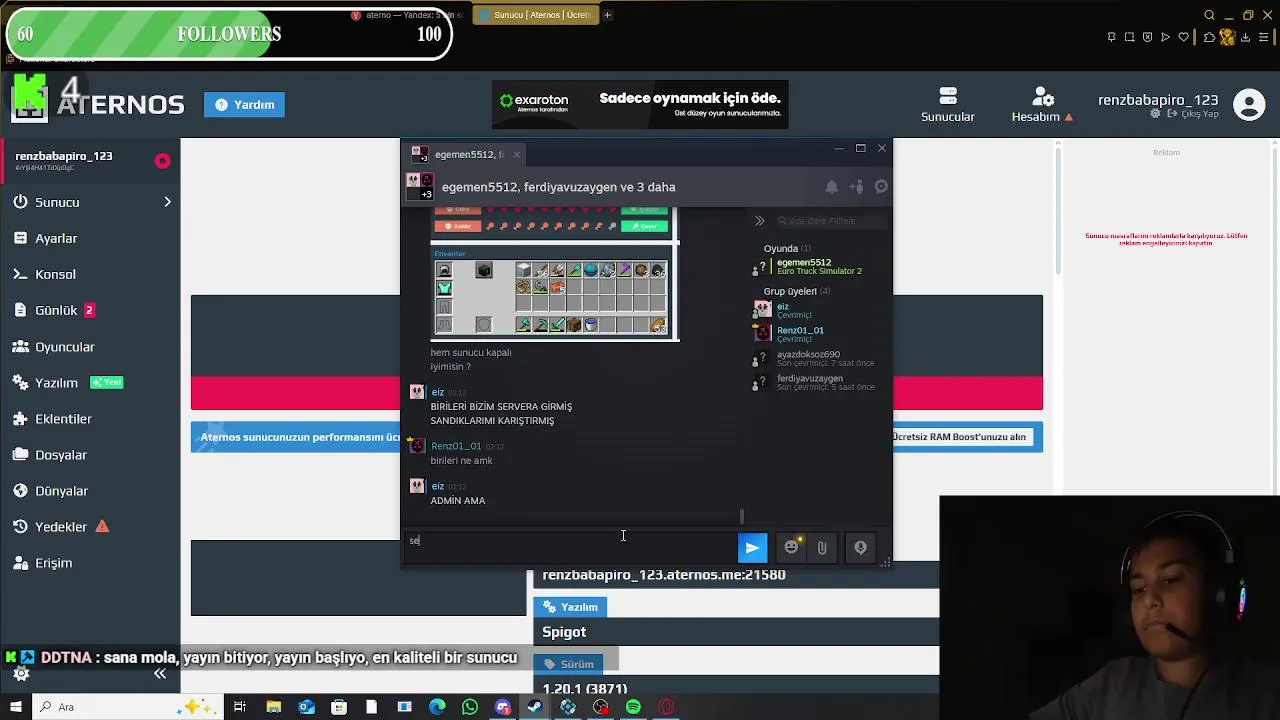This screenshot has height=720, width=1280.
Task: Click the browser snapshot icon
Action: (1129, 37)
